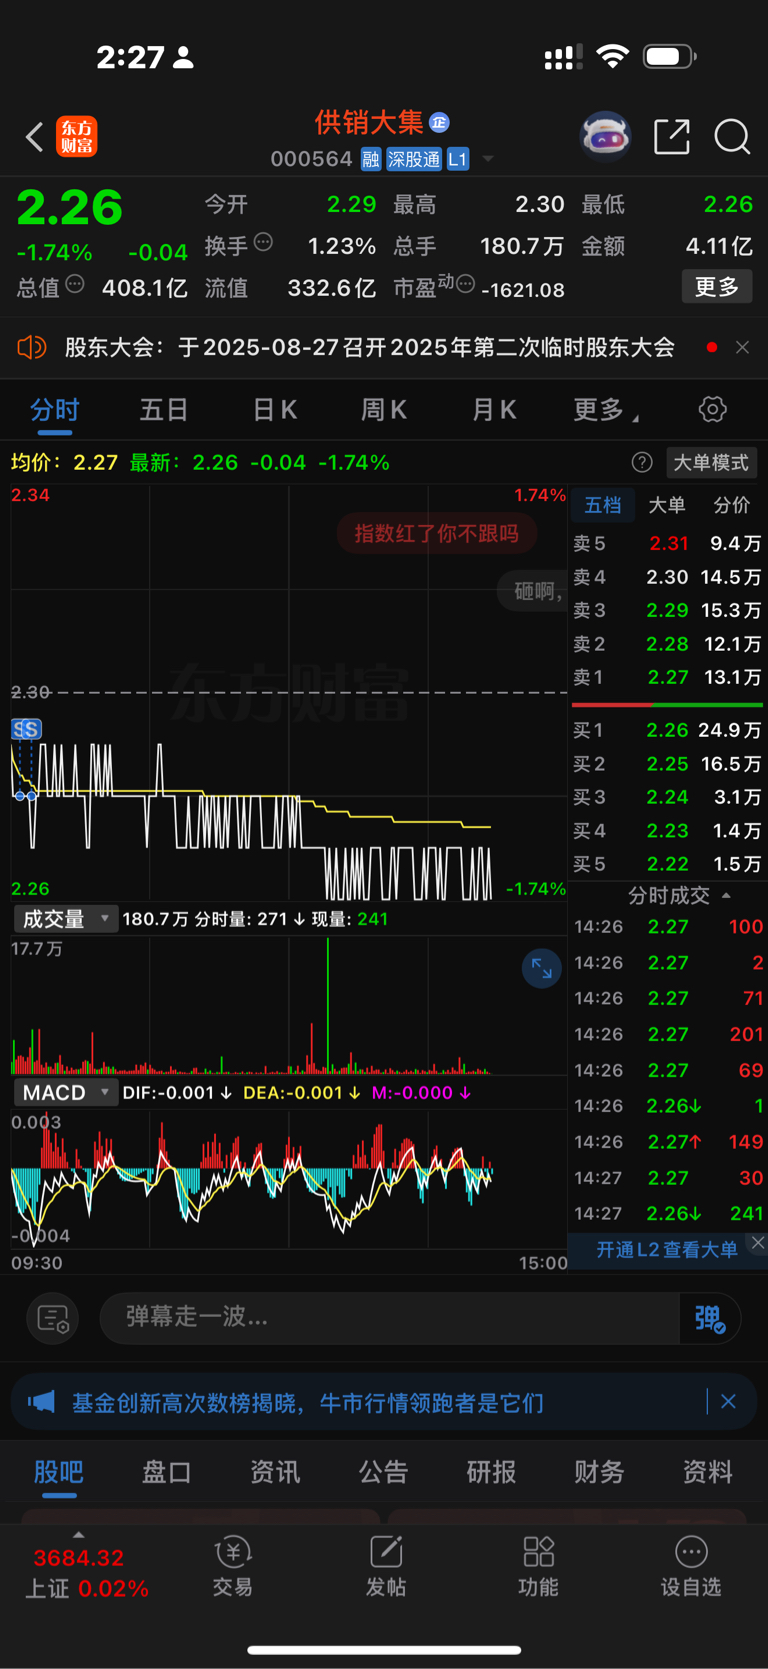Switch to 月K chart tab
The width and height of the screenshot is (768, 1669).
tap(494, 409)
